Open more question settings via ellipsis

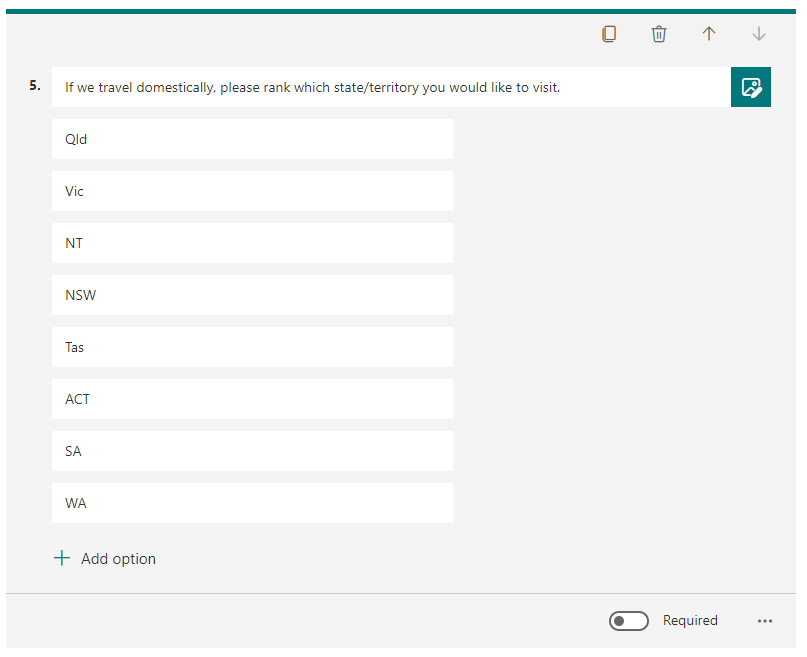[765, 620]
